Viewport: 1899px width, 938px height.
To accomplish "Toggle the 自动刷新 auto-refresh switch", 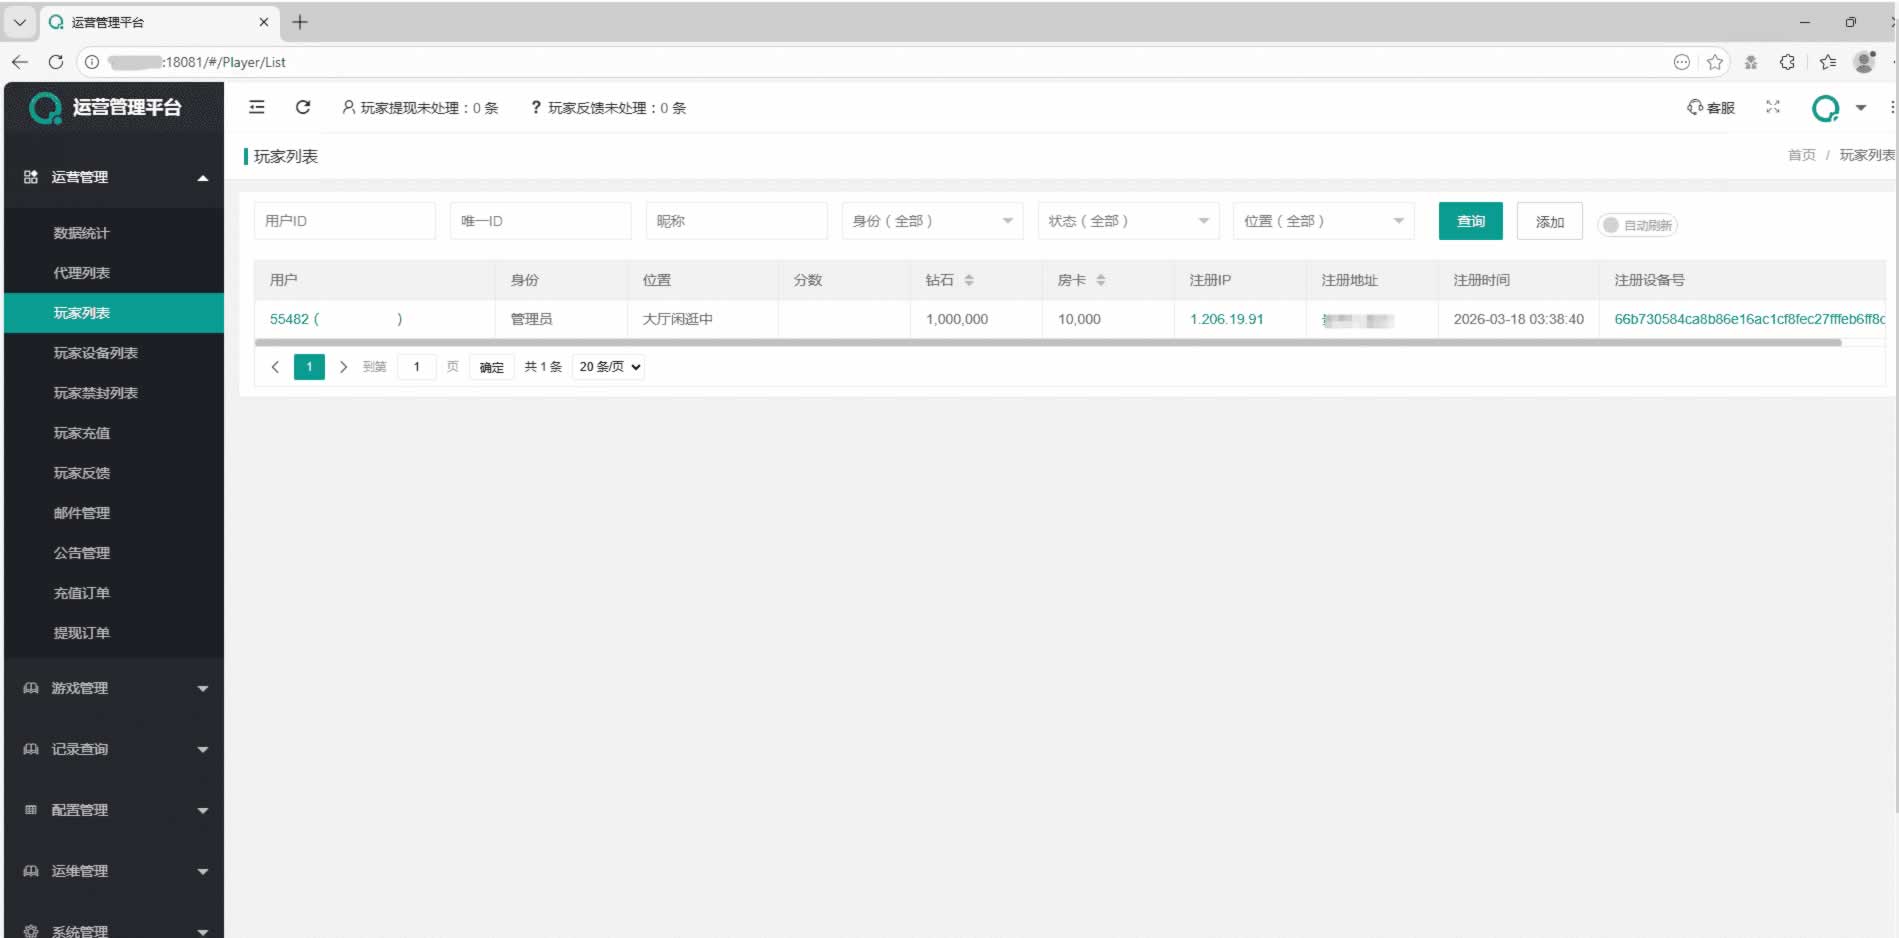I will (1636, 225).
